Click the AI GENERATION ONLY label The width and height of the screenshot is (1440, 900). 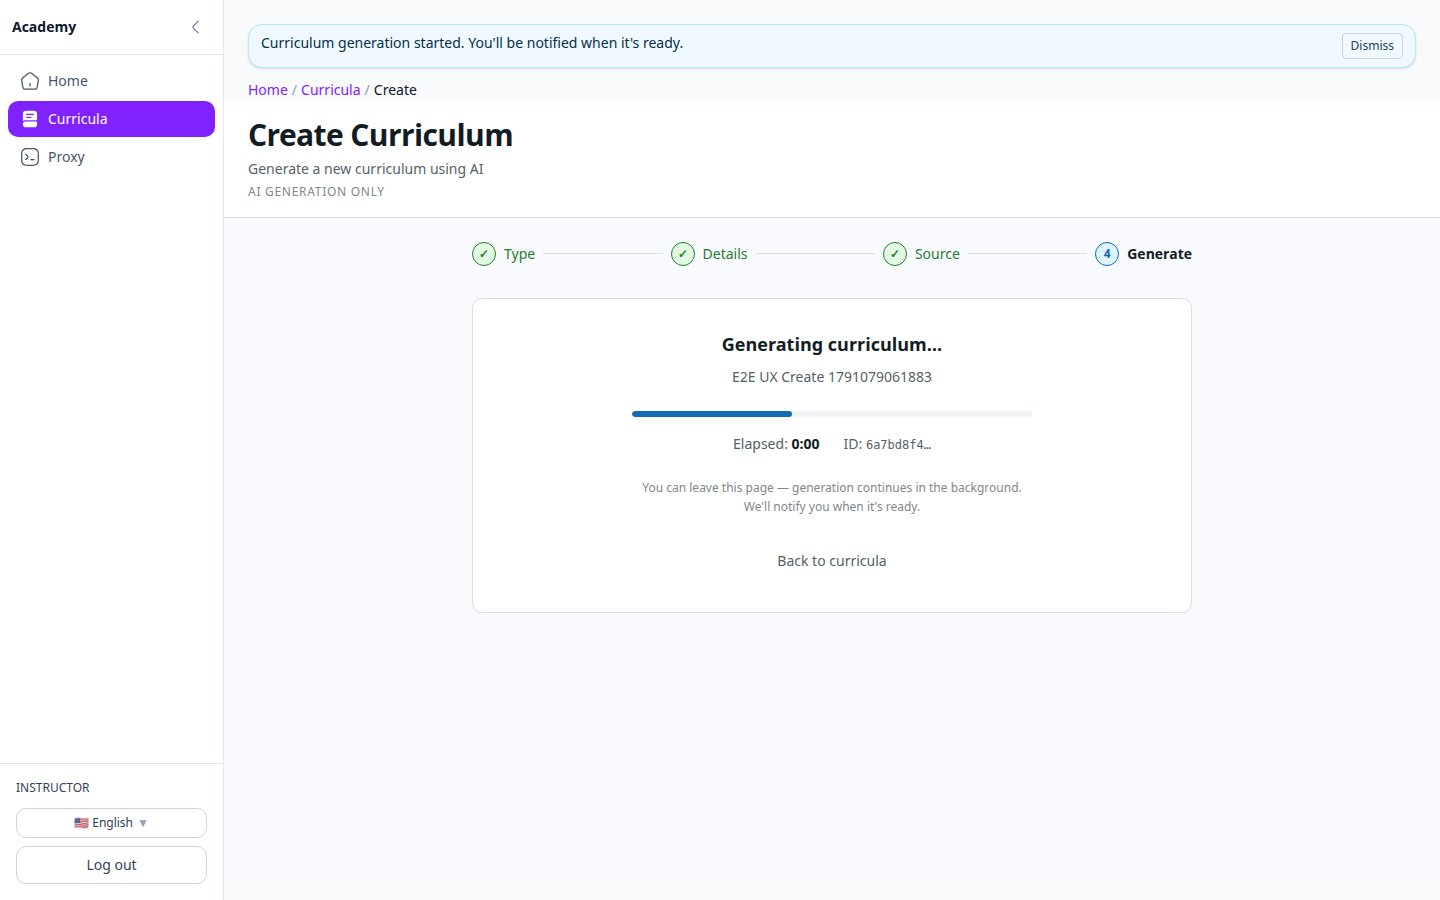pyautogui.click(x=316, y=192)
